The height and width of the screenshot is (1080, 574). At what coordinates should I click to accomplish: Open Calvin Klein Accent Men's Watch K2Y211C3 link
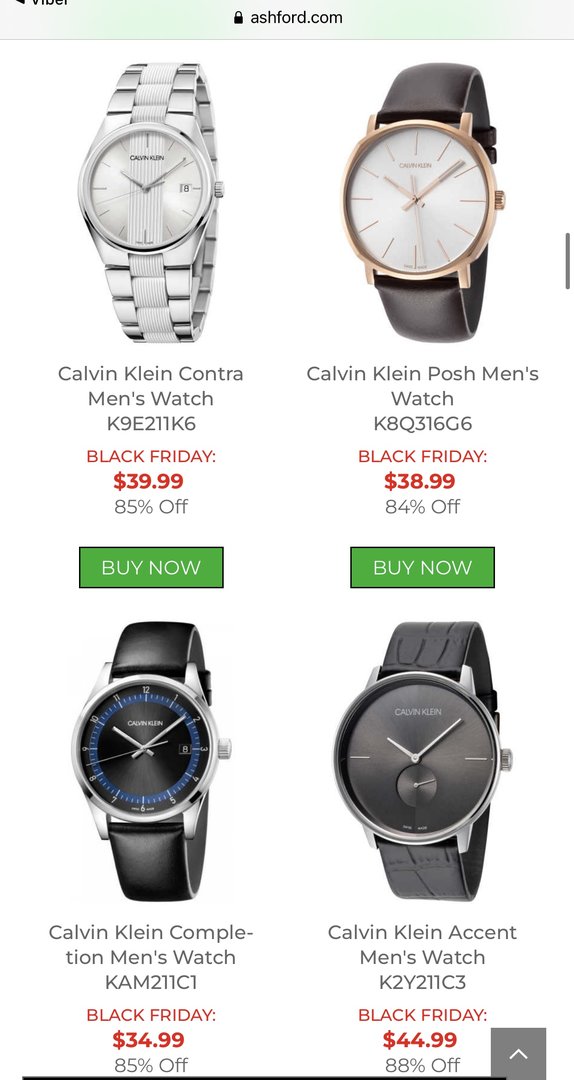[422, 957]
